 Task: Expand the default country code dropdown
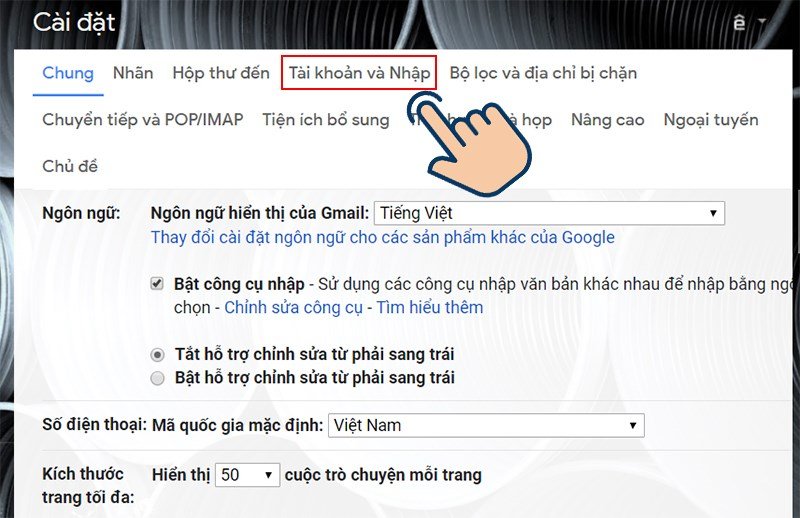tap(486, 425)
